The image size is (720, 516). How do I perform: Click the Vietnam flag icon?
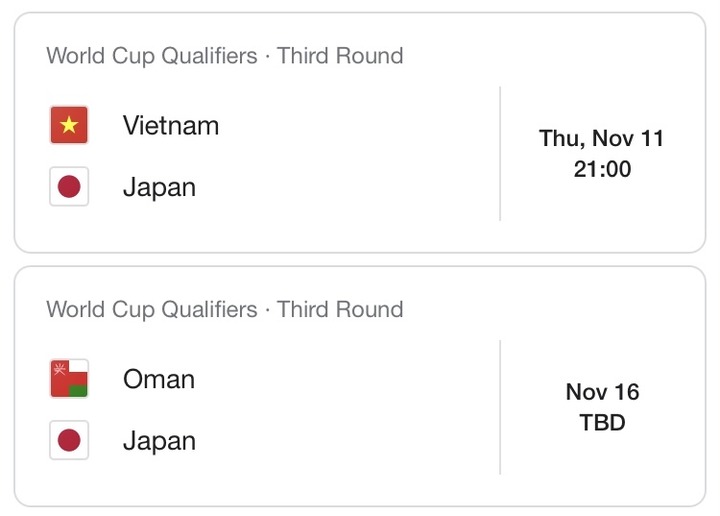click(69, 125)
